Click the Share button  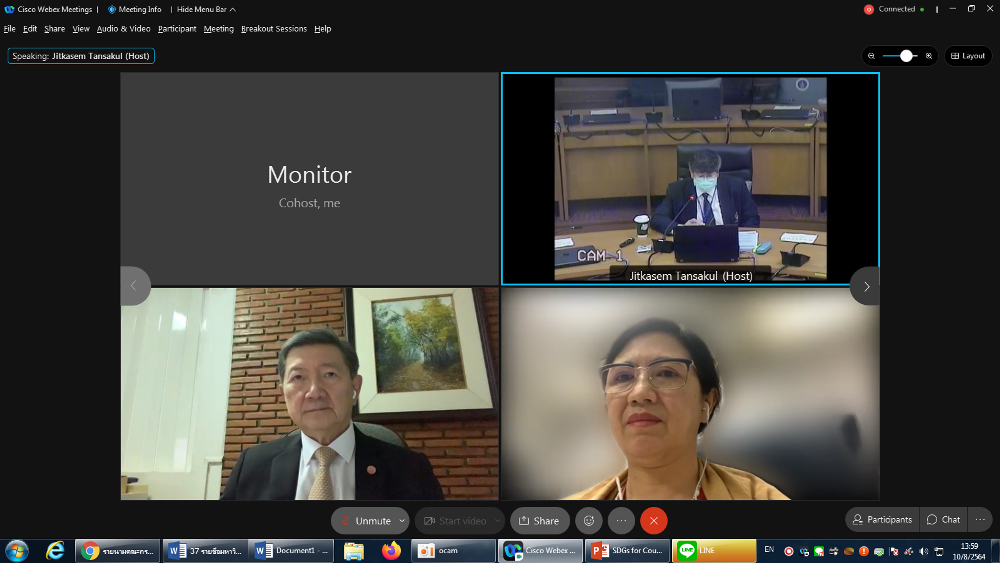[x=539, y=520]
